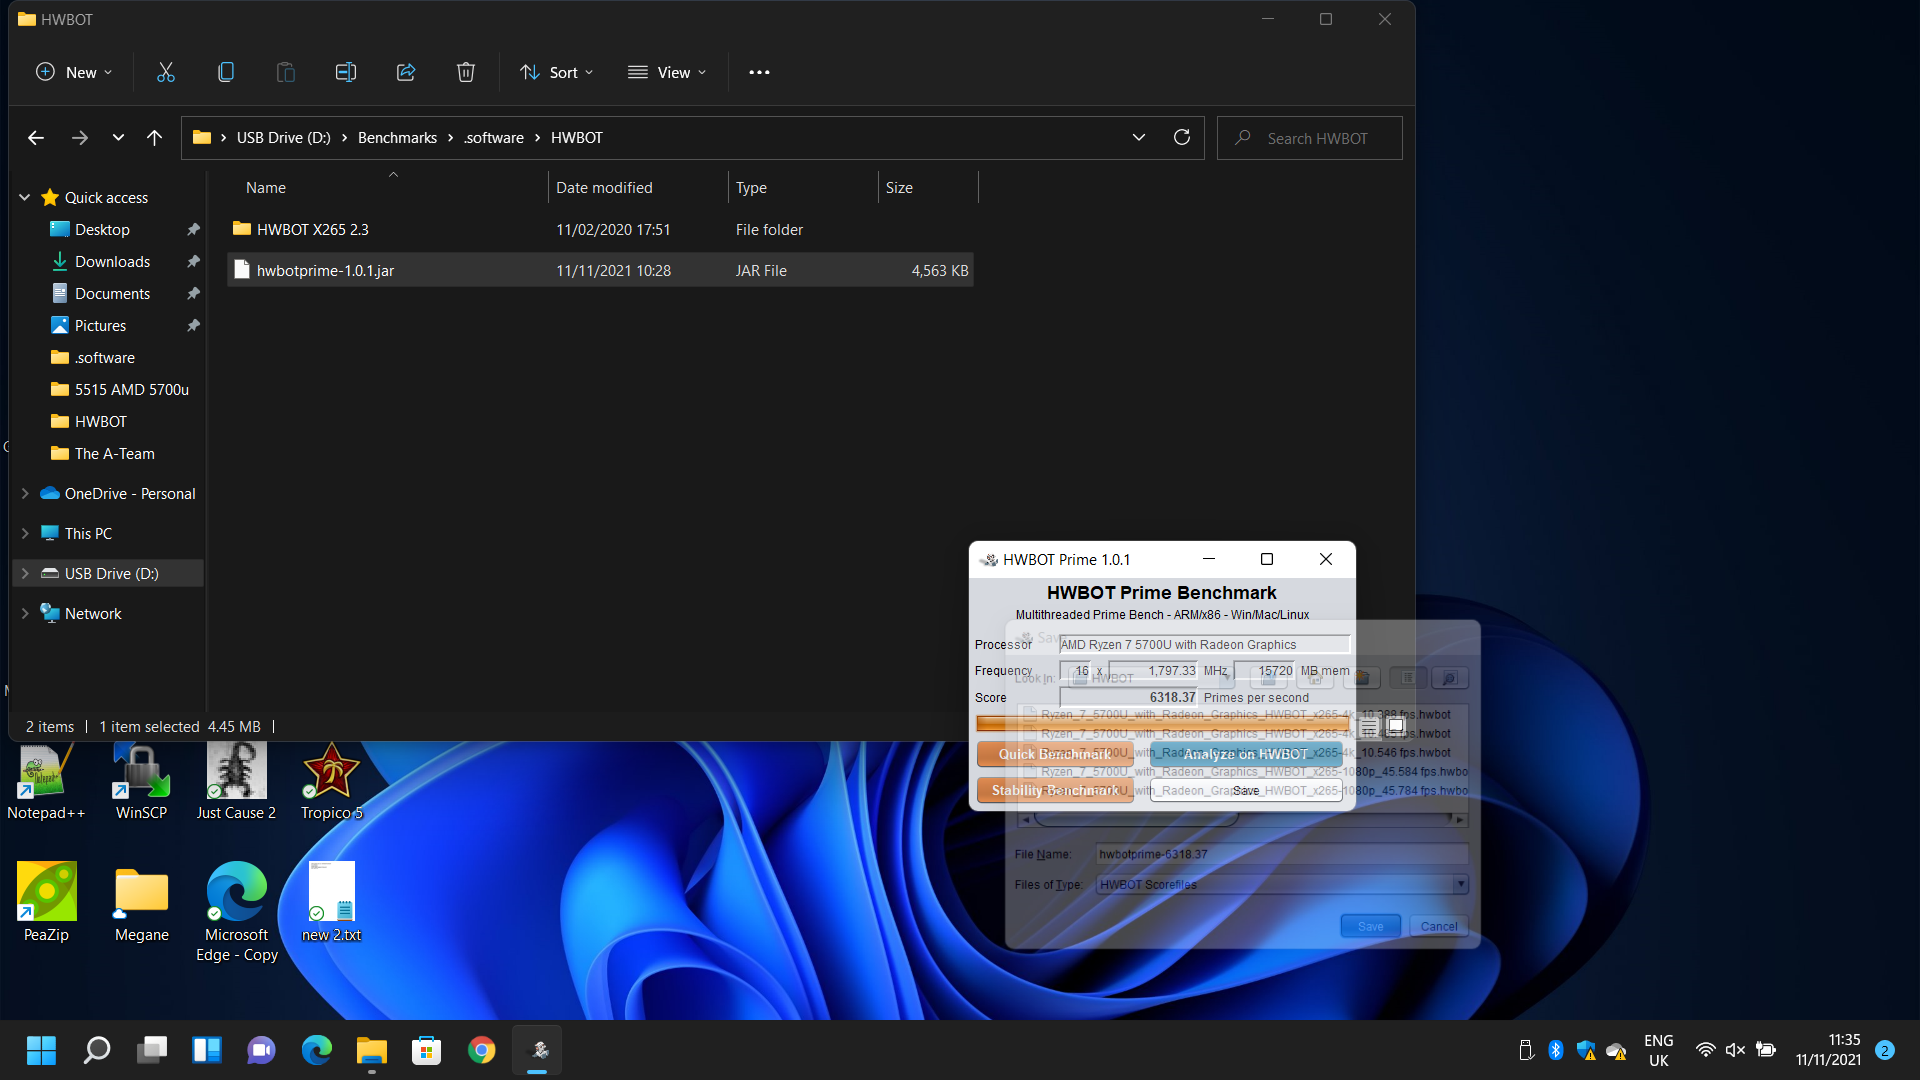Select the WinSCP desktop shortcut

point(141,781)
